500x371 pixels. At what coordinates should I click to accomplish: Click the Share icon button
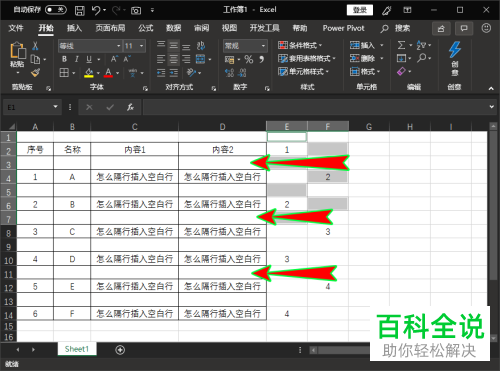click(x=441, y=29)
